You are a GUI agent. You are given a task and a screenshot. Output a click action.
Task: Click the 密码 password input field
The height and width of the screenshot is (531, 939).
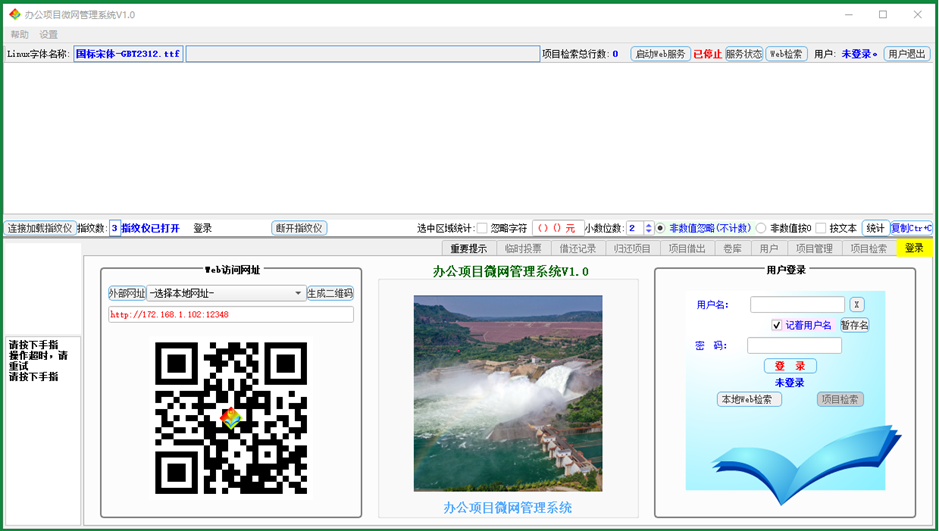click(794, 346)
